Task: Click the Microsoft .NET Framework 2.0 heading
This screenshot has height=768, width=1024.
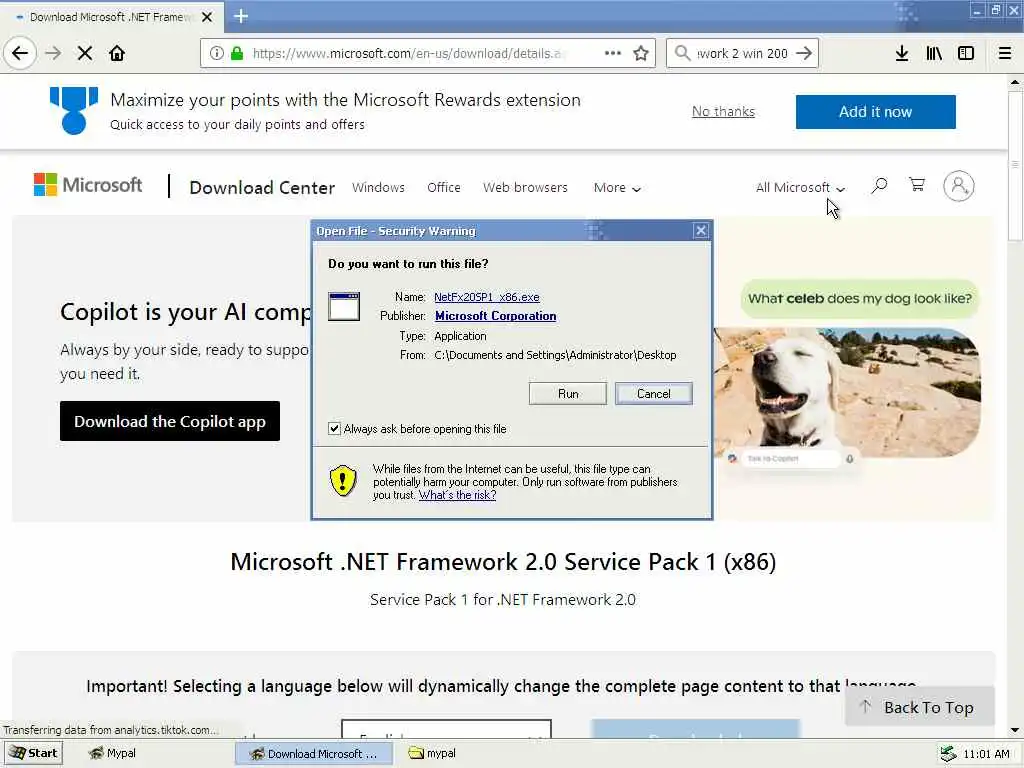Action: coord(503,562)
